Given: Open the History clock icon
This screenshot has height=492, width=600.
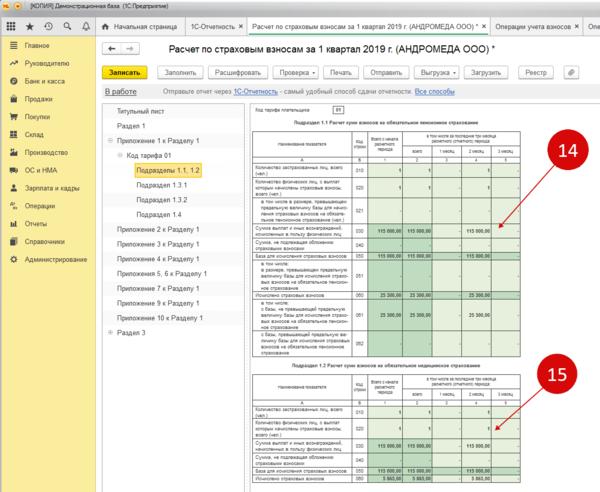Looking at the screenshot, I should tap(48, 26).
